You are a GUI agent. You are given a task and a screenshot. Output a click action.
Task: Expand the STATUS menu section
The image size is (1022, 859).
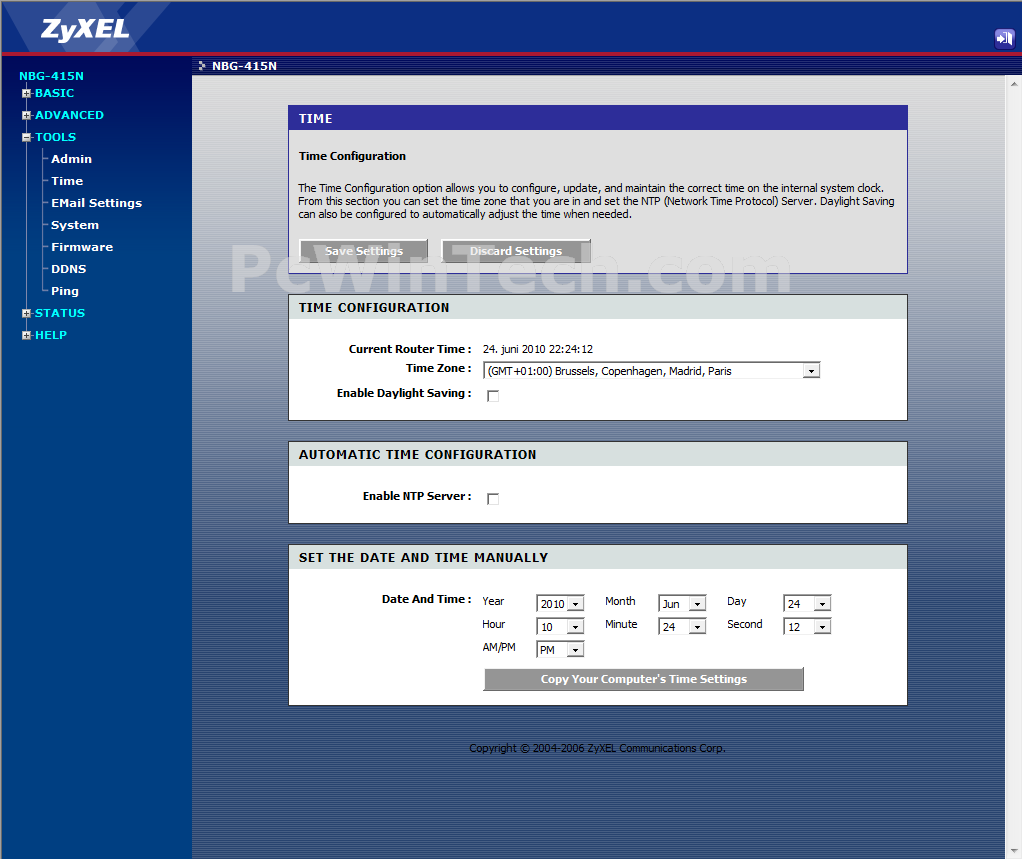(x=59, y=313)
